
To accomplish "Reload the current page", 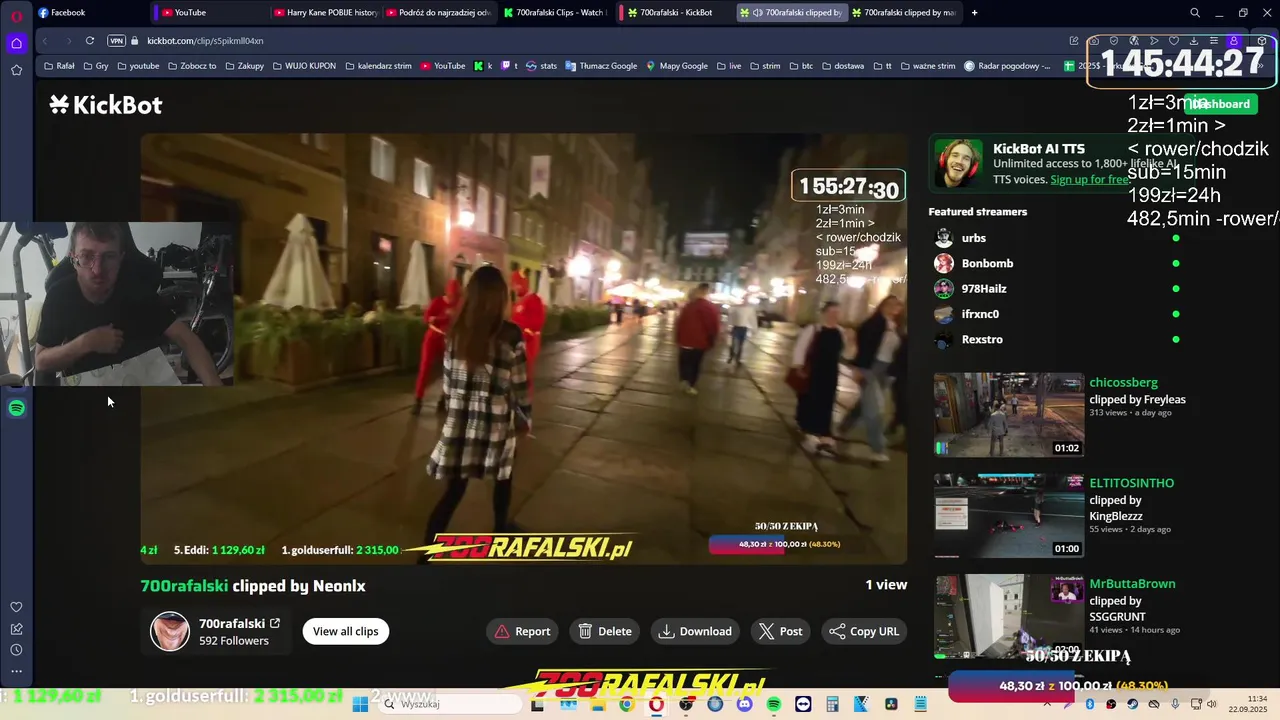I will (90, 41).
